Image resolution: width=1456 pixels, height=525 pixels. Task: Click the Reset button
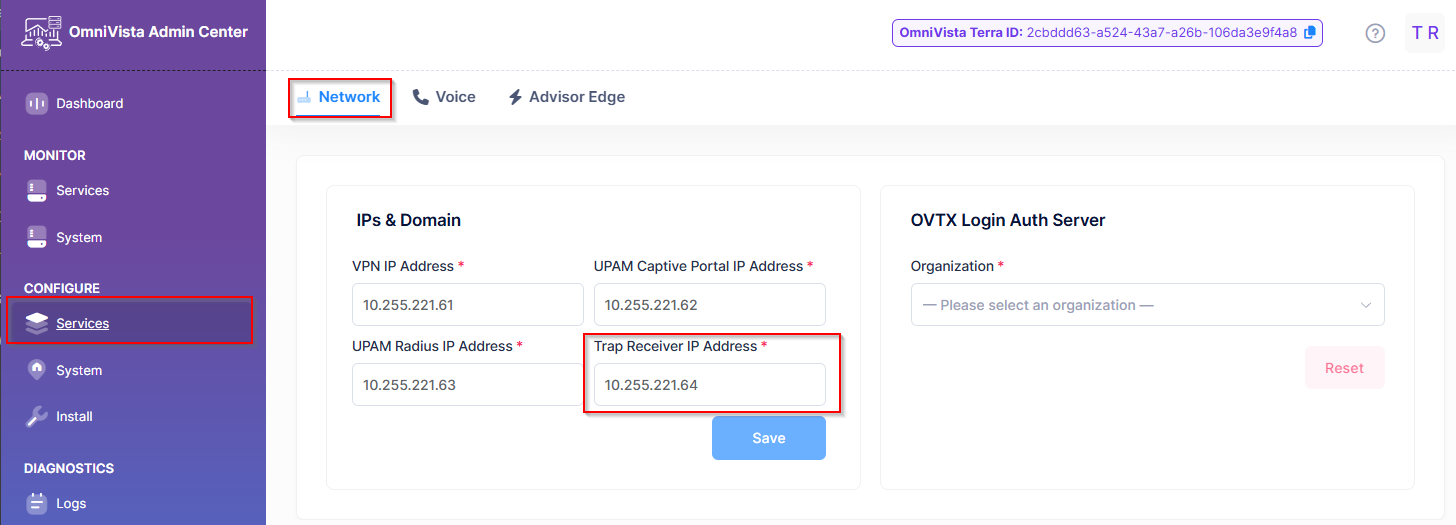[x=1344, y=368]
